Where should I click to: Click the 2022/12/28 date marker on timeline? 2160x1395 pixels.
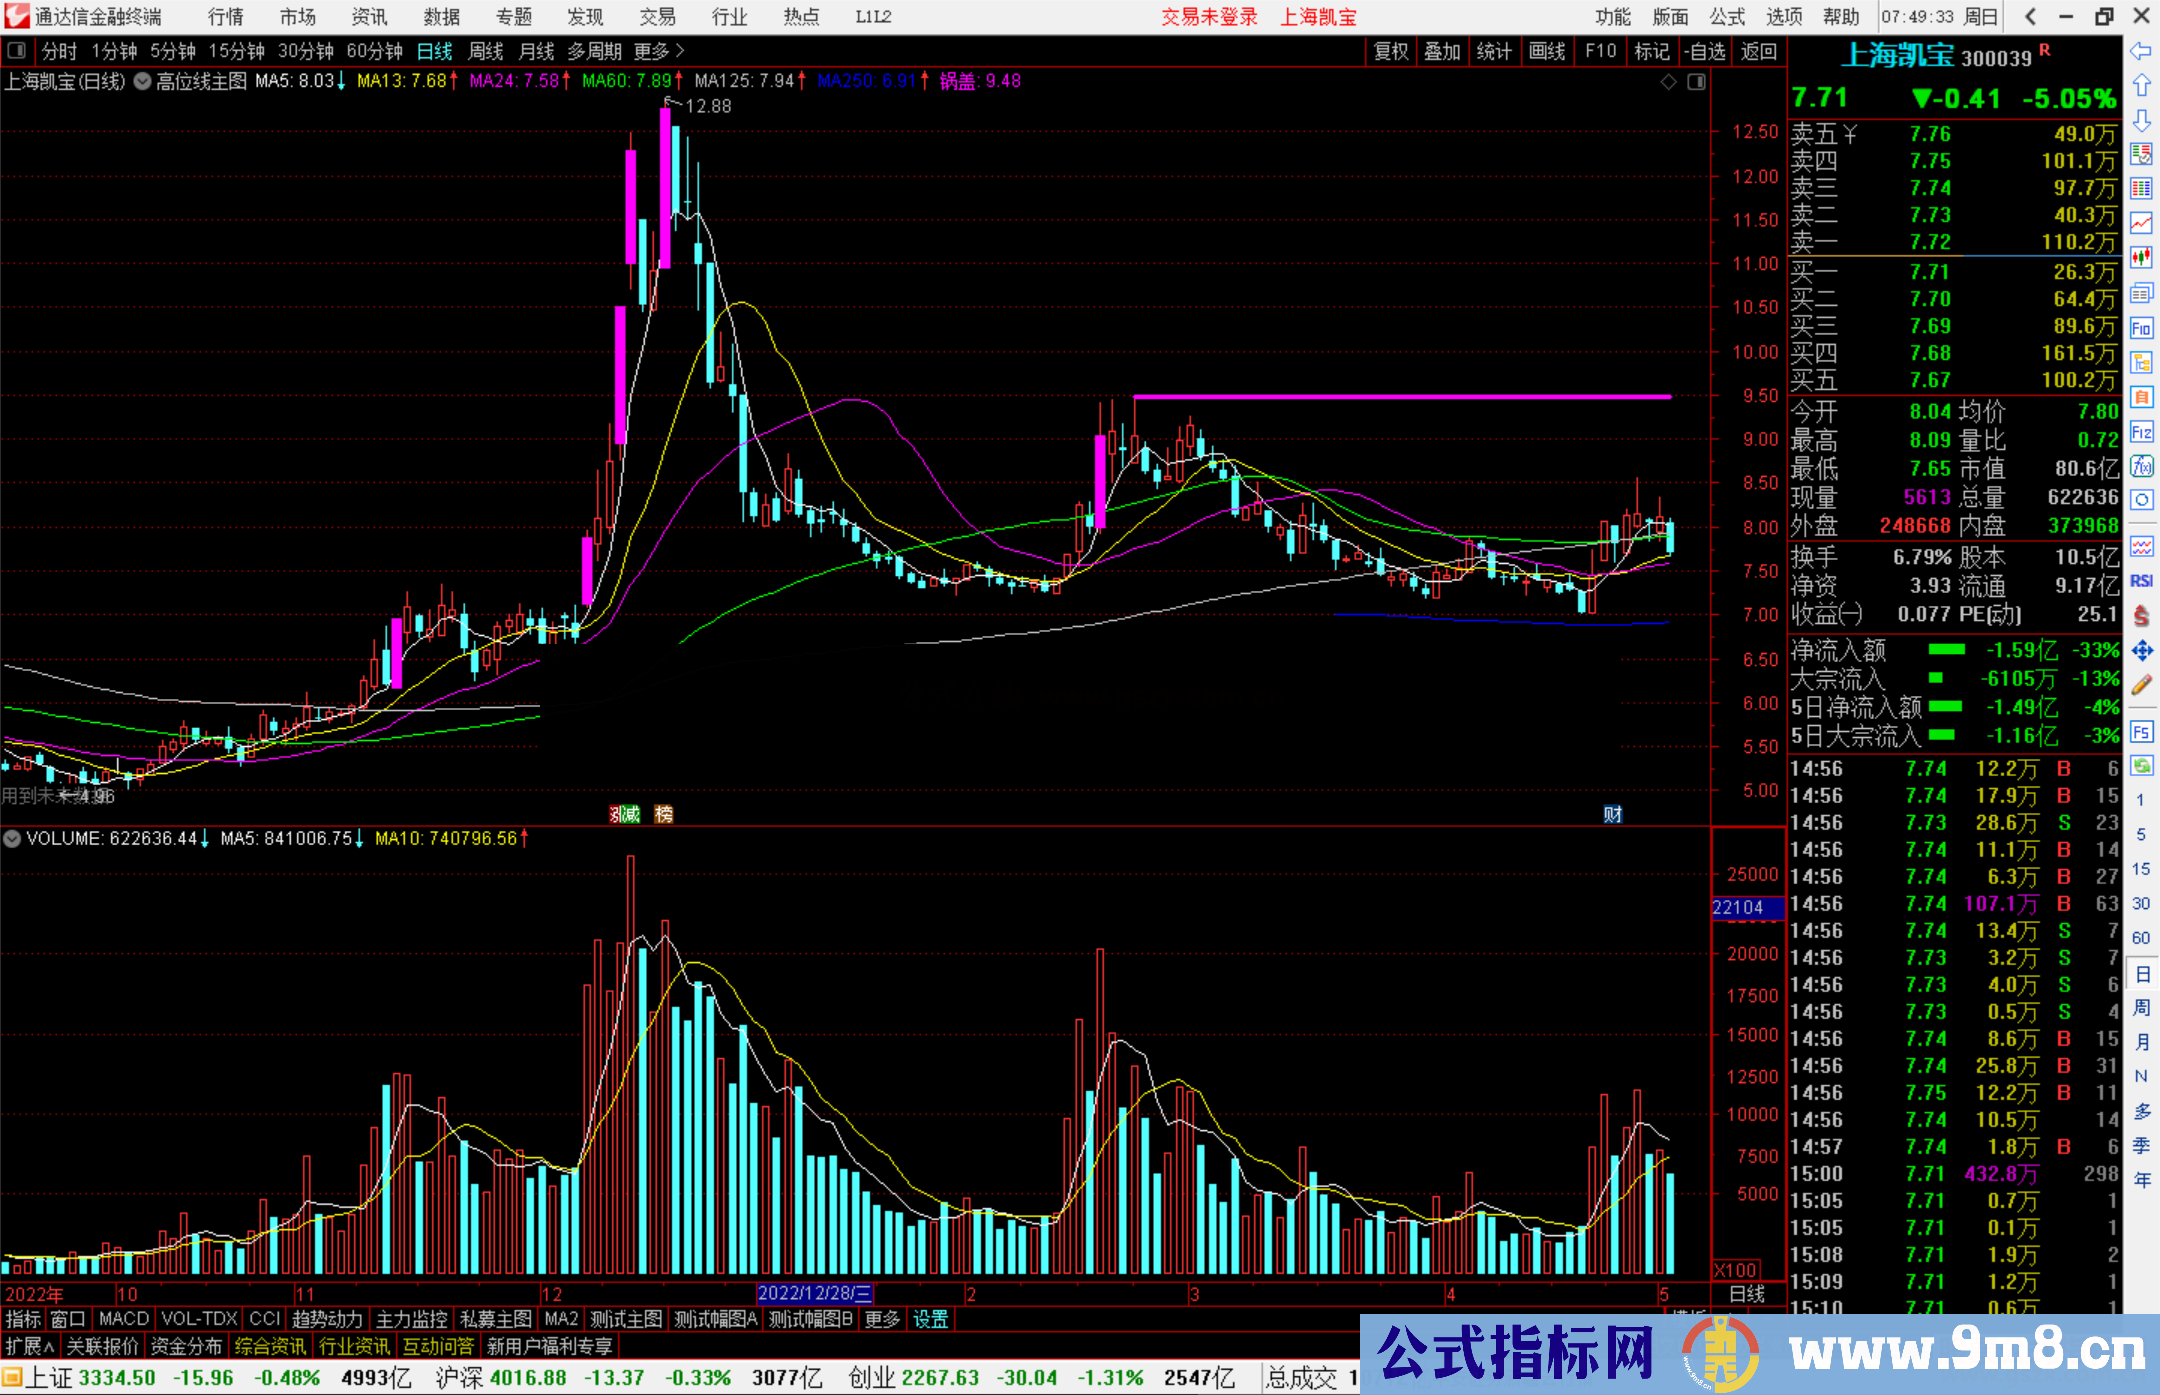pos(815,1294)
